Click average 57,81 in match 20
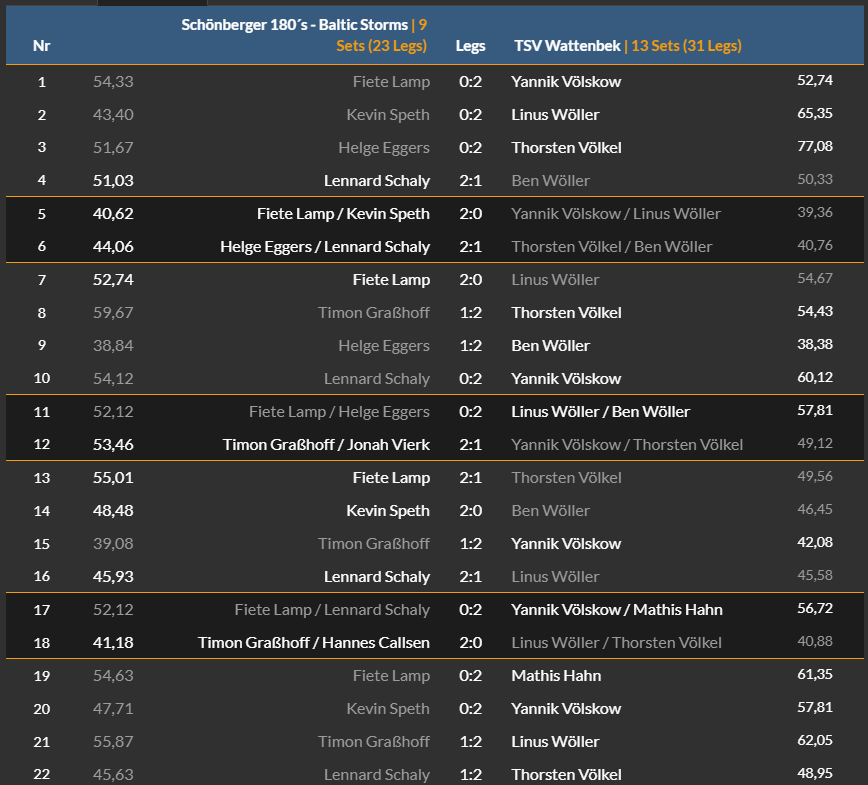 click(815, 707)
